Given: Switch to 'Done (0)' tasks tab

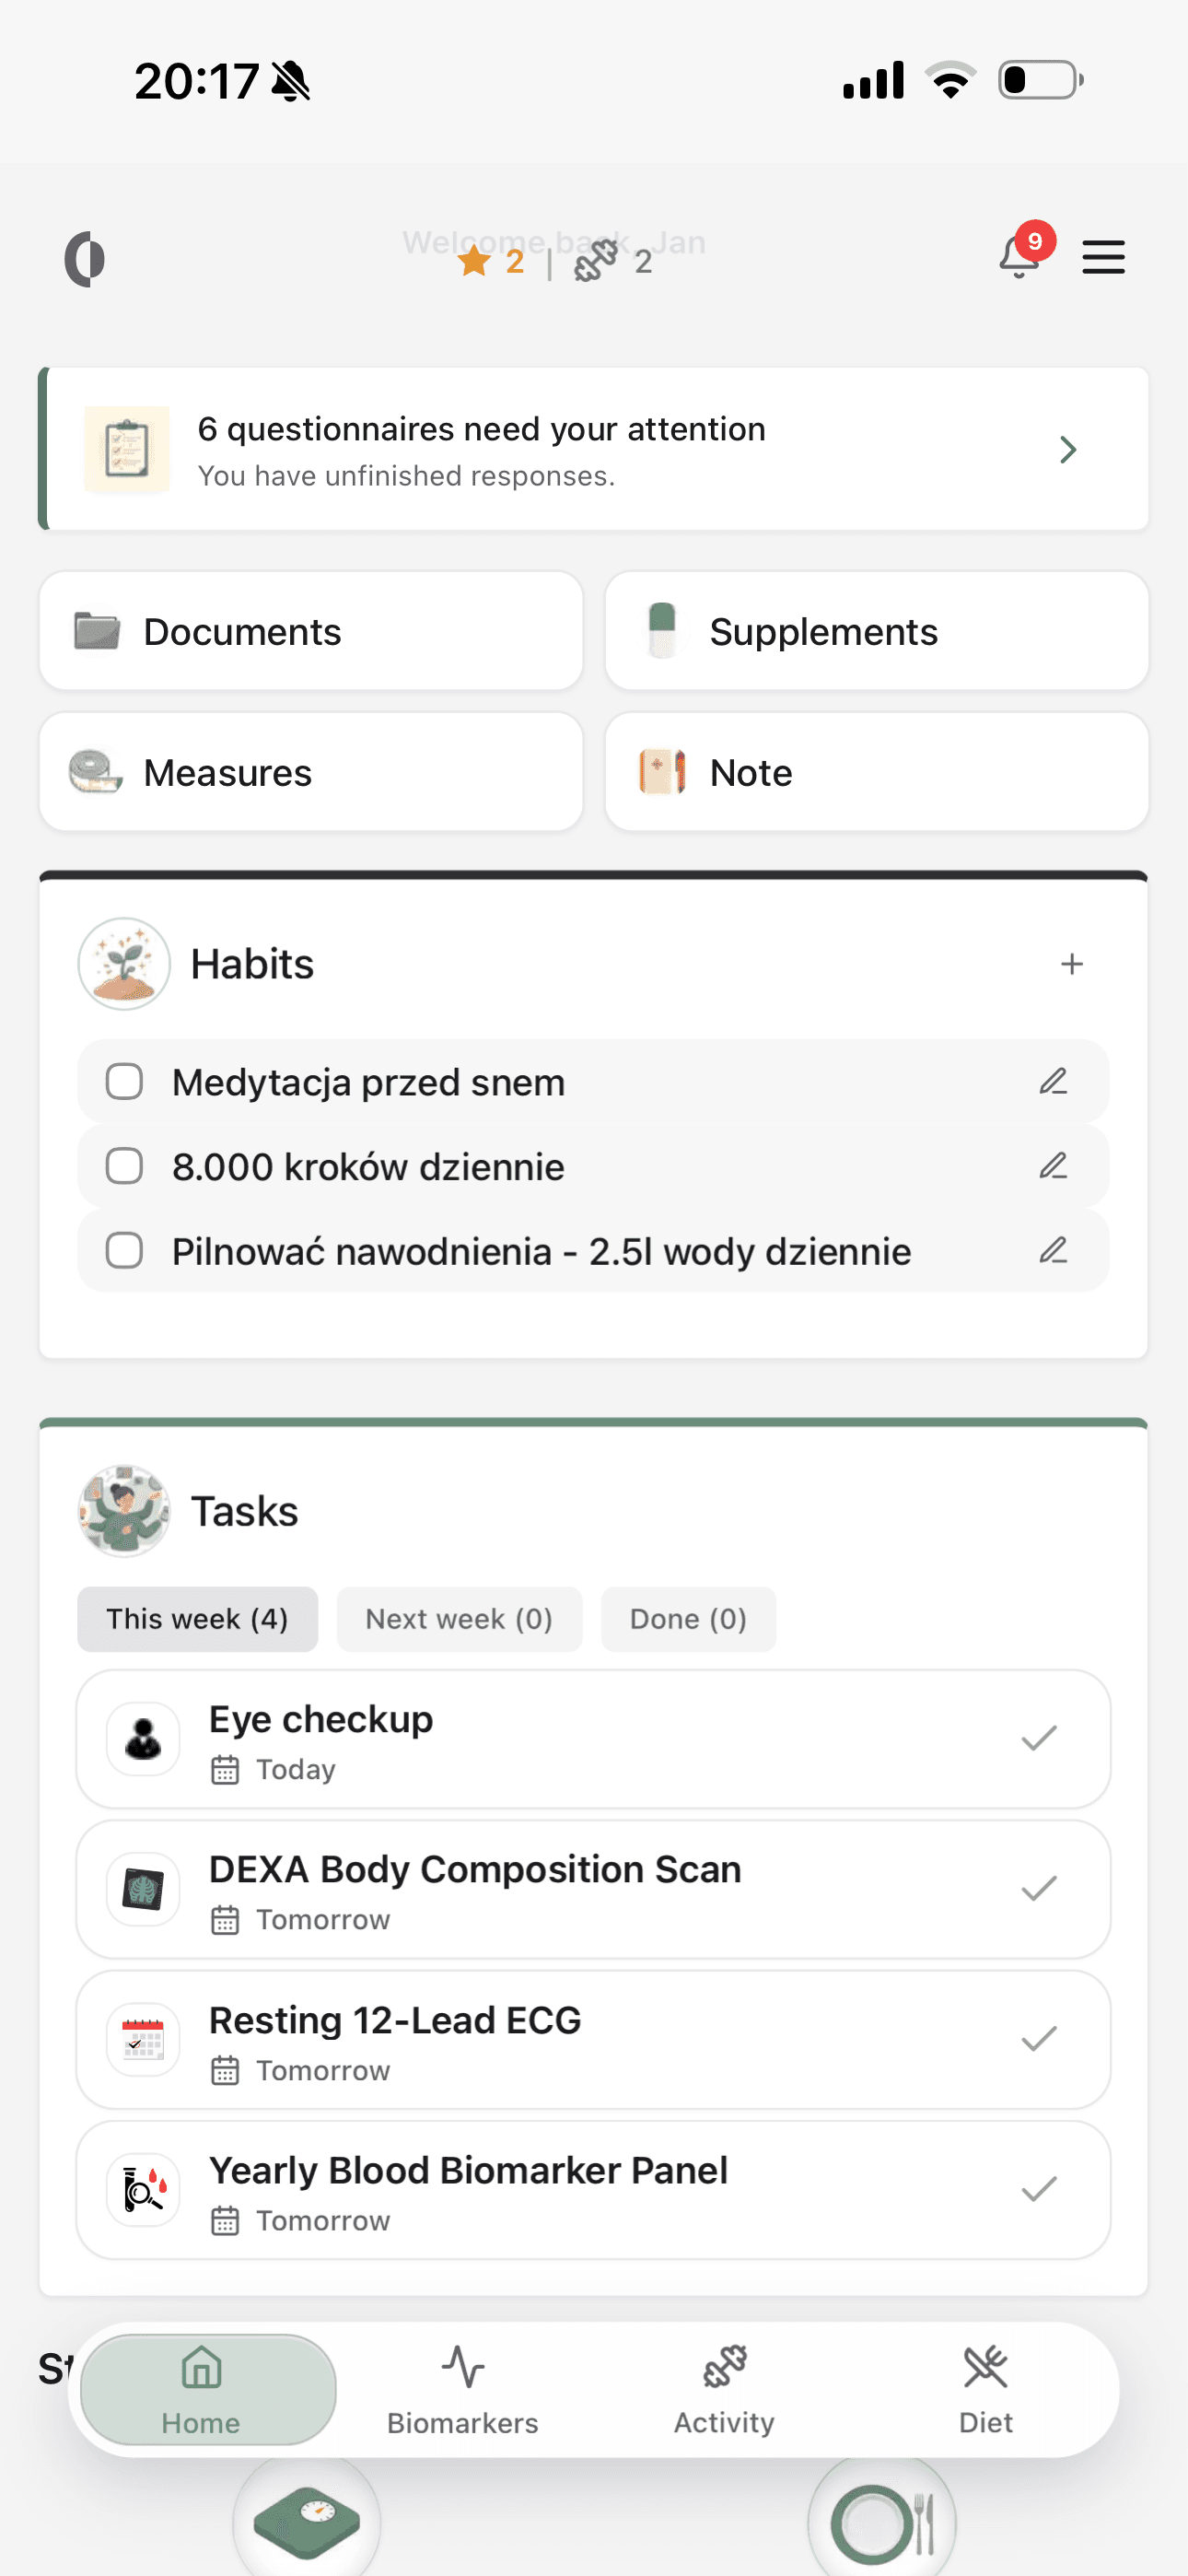Looking at the screenshot, I should [687, 1618].
